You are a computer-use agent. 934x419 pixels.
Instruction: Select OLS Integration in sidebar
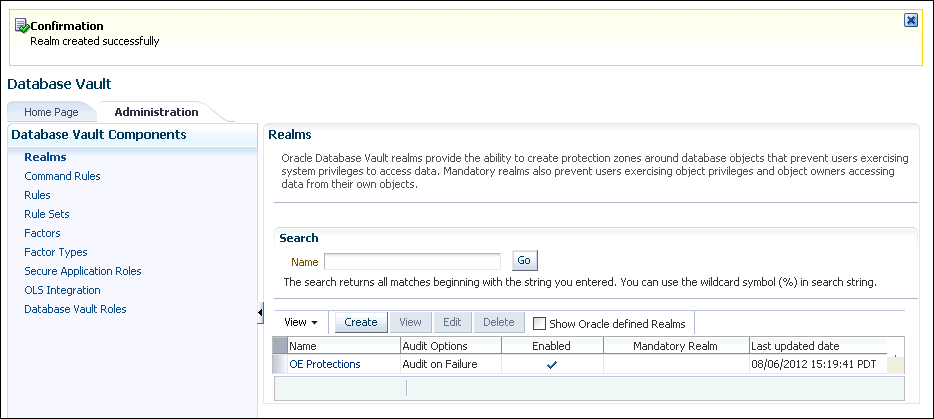click(62, 290)
